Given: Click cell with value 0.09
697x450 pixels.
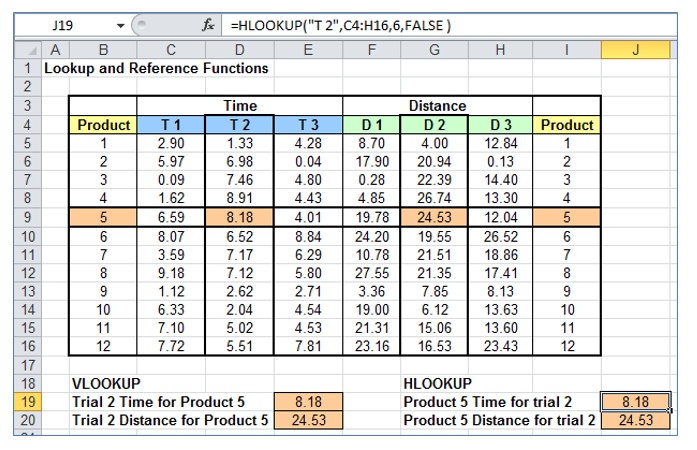Looking at the screenshot, I should (171, 180).
